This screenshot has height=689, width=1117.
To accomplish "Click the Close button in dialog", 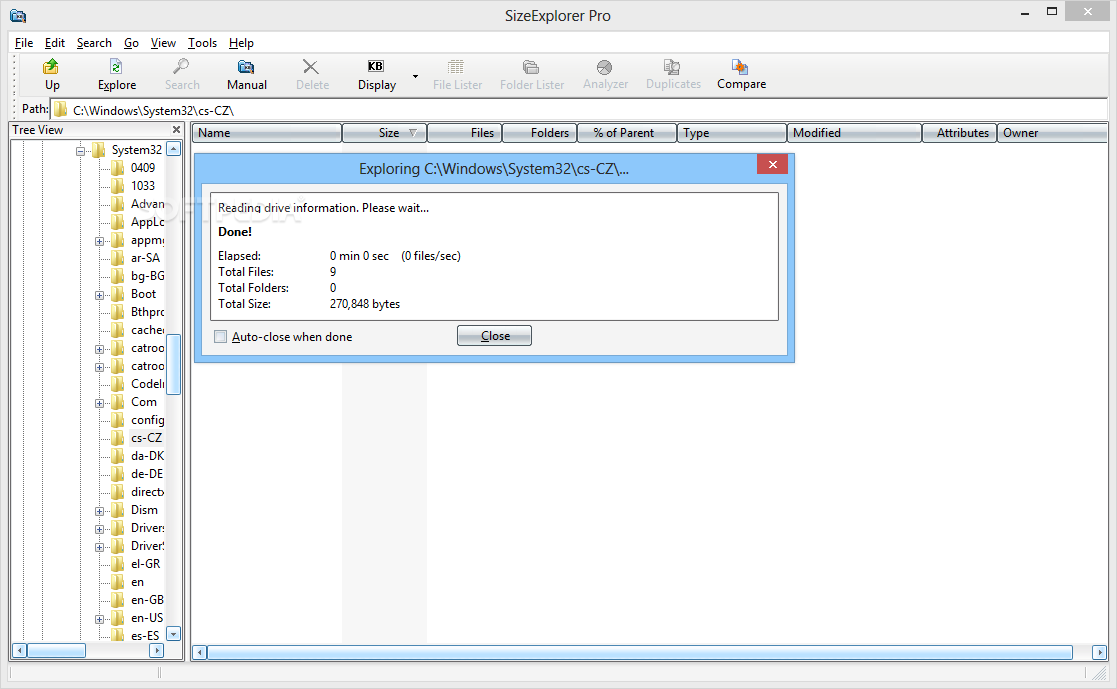I will [494, 336].
